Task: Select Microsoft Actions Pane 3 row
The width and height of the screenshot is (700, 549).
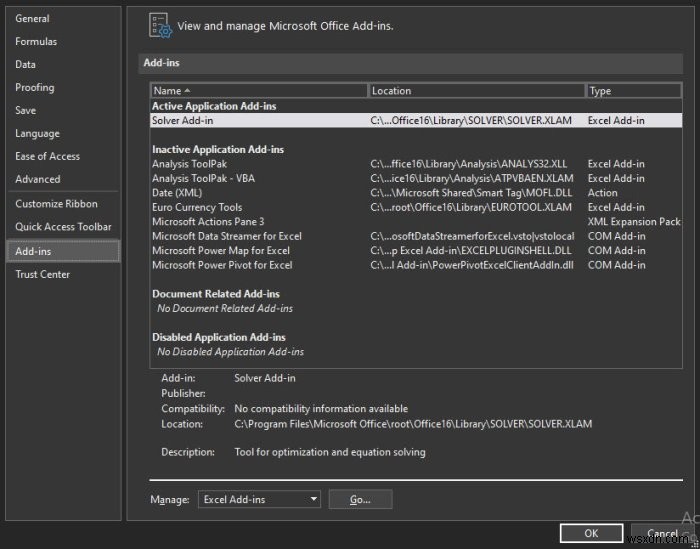Action: [416, 222]
